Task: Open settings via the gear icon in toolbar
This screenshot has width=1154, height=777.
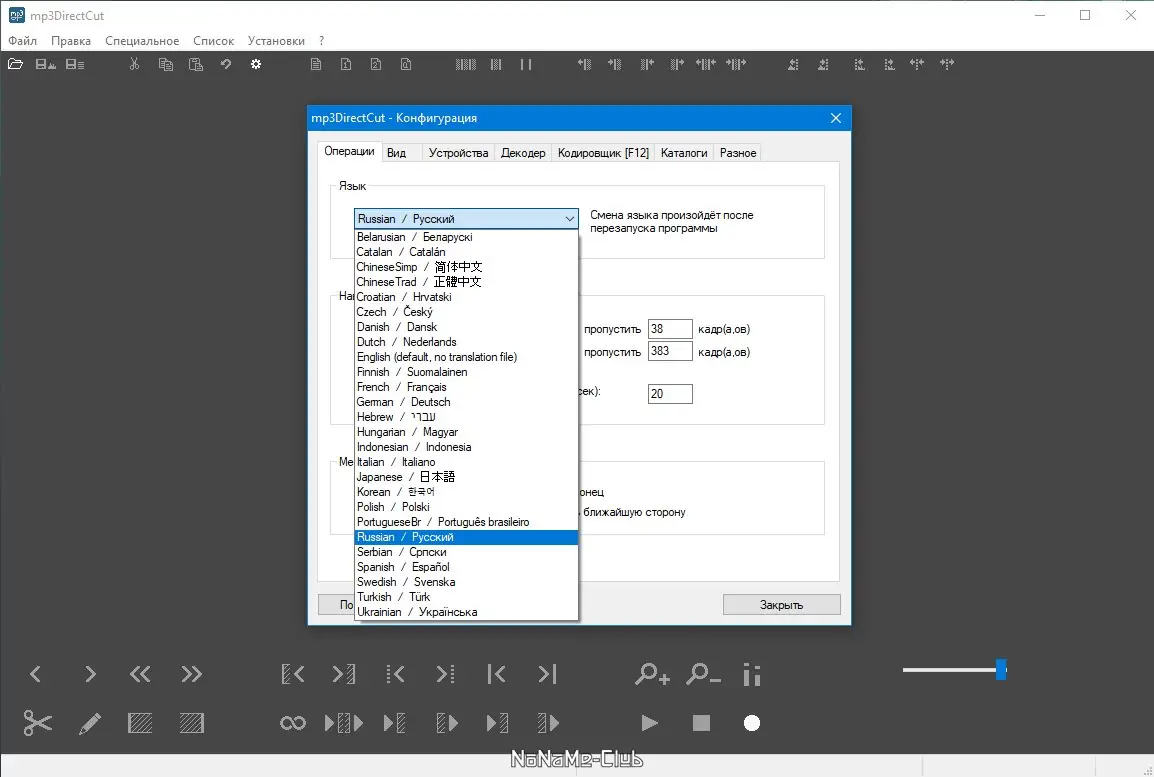Action: coord(255,64)
